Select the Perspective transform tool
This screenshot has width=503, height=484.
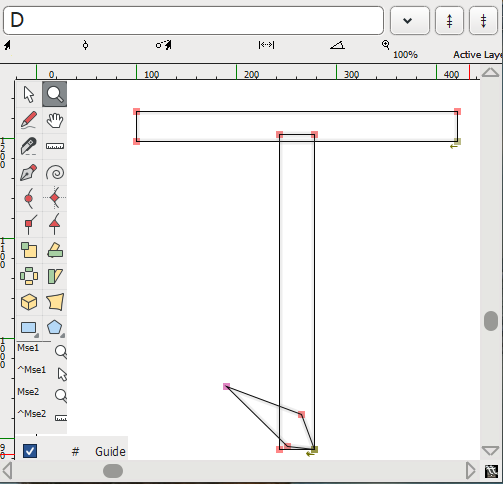[55, 302]
